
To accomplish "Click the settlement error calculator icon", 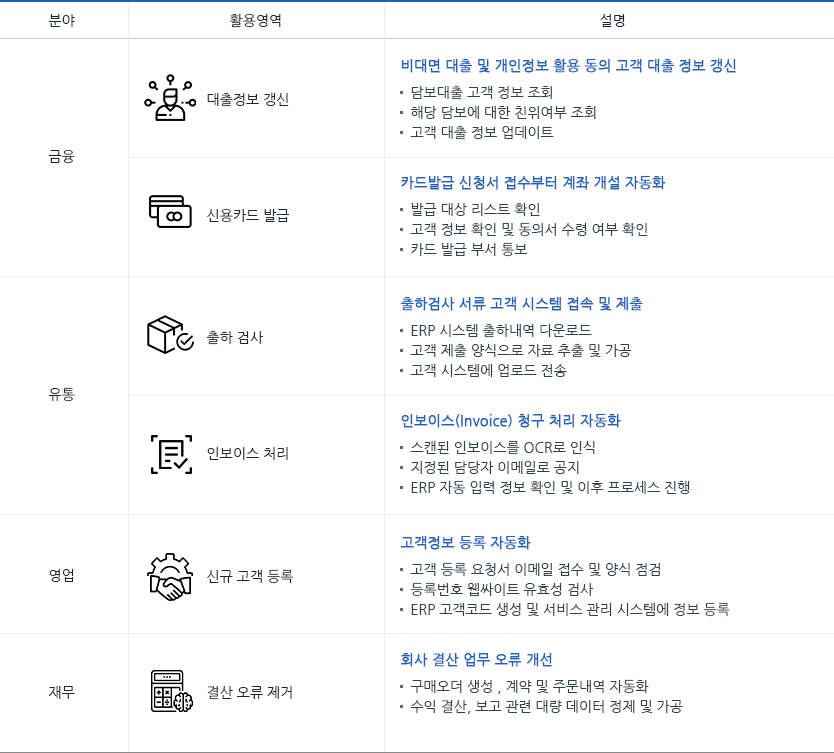I will coord(170,691).
